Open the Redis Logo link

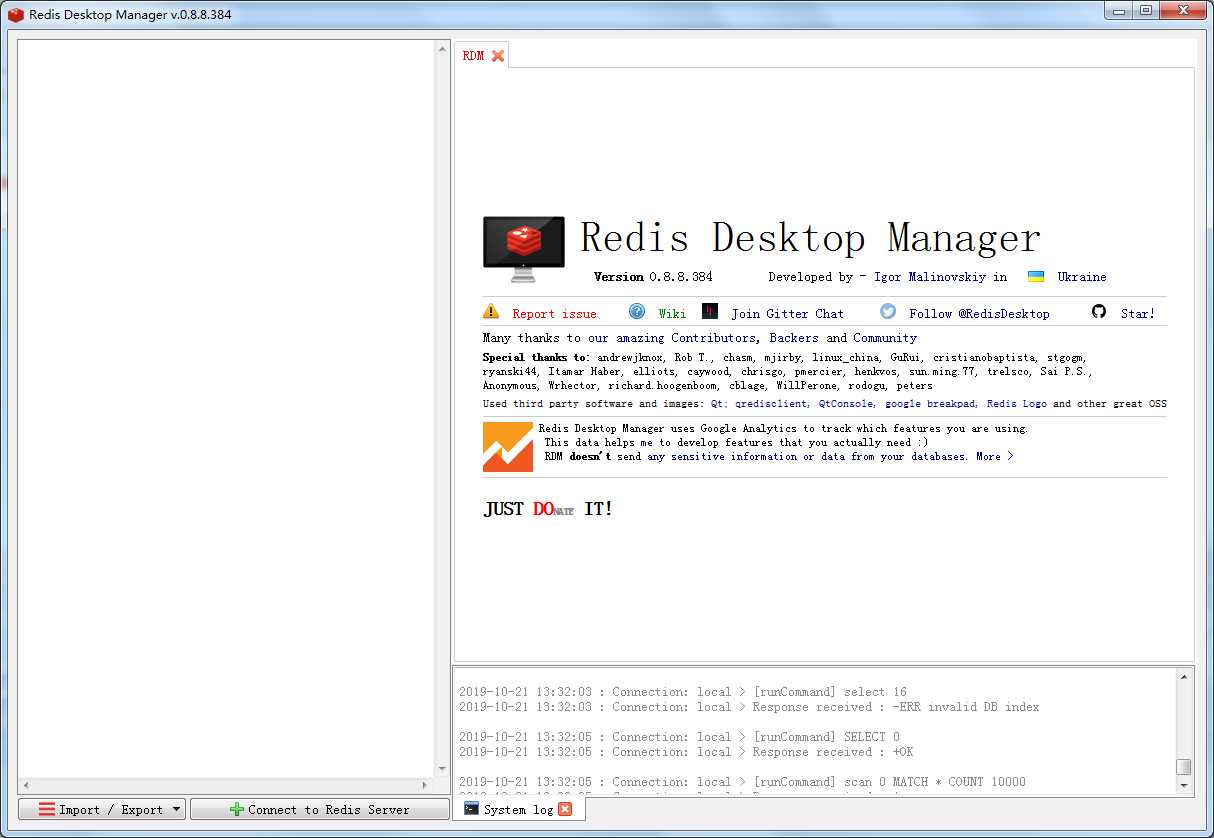click(x=1017, y=404)
